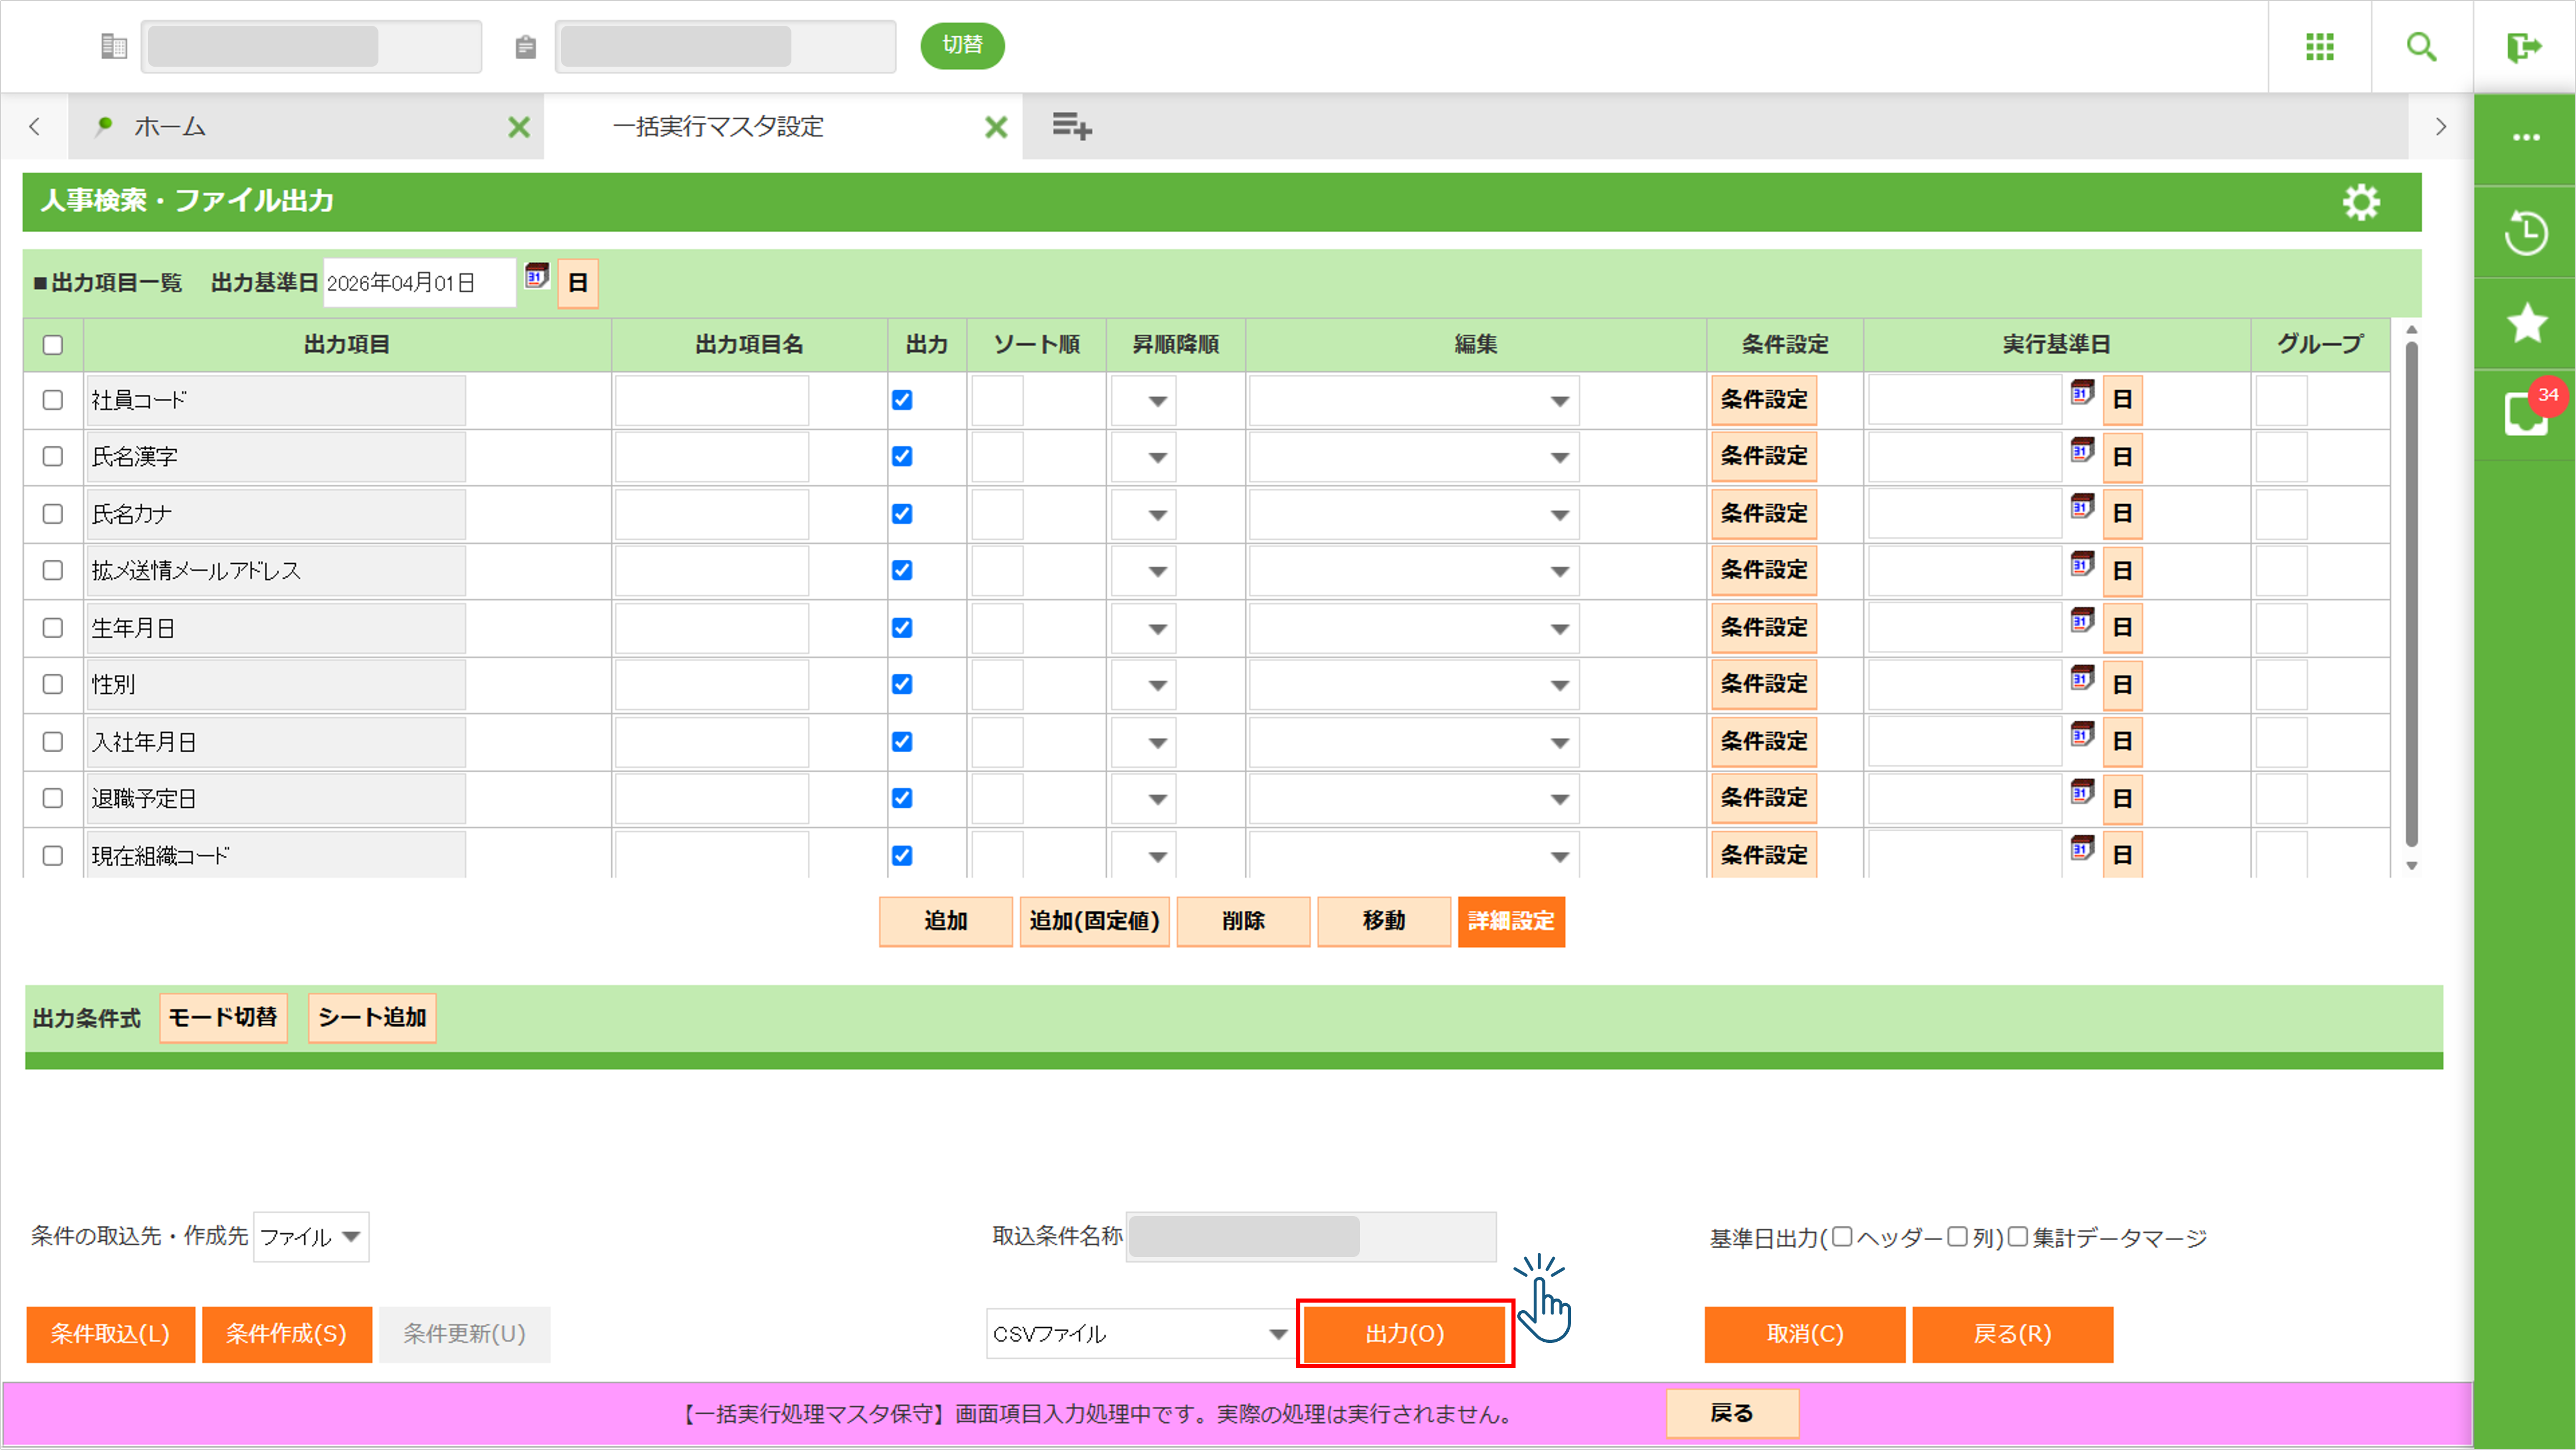Enable the ヘッダー checkbox for 基準日出力
Viewport: 2576px width, 1450px height.
pos(1842,1237)
